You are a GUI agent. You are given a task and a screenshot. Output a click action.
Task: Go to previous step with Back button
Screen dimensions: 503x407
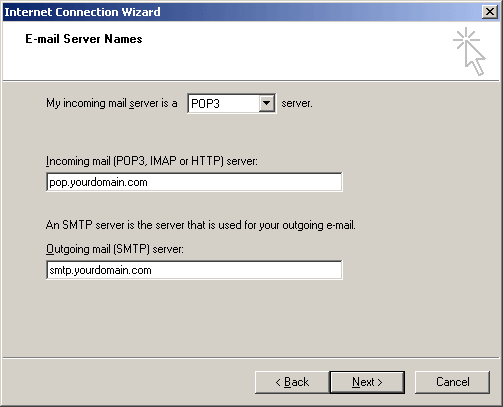coord(292,382)
